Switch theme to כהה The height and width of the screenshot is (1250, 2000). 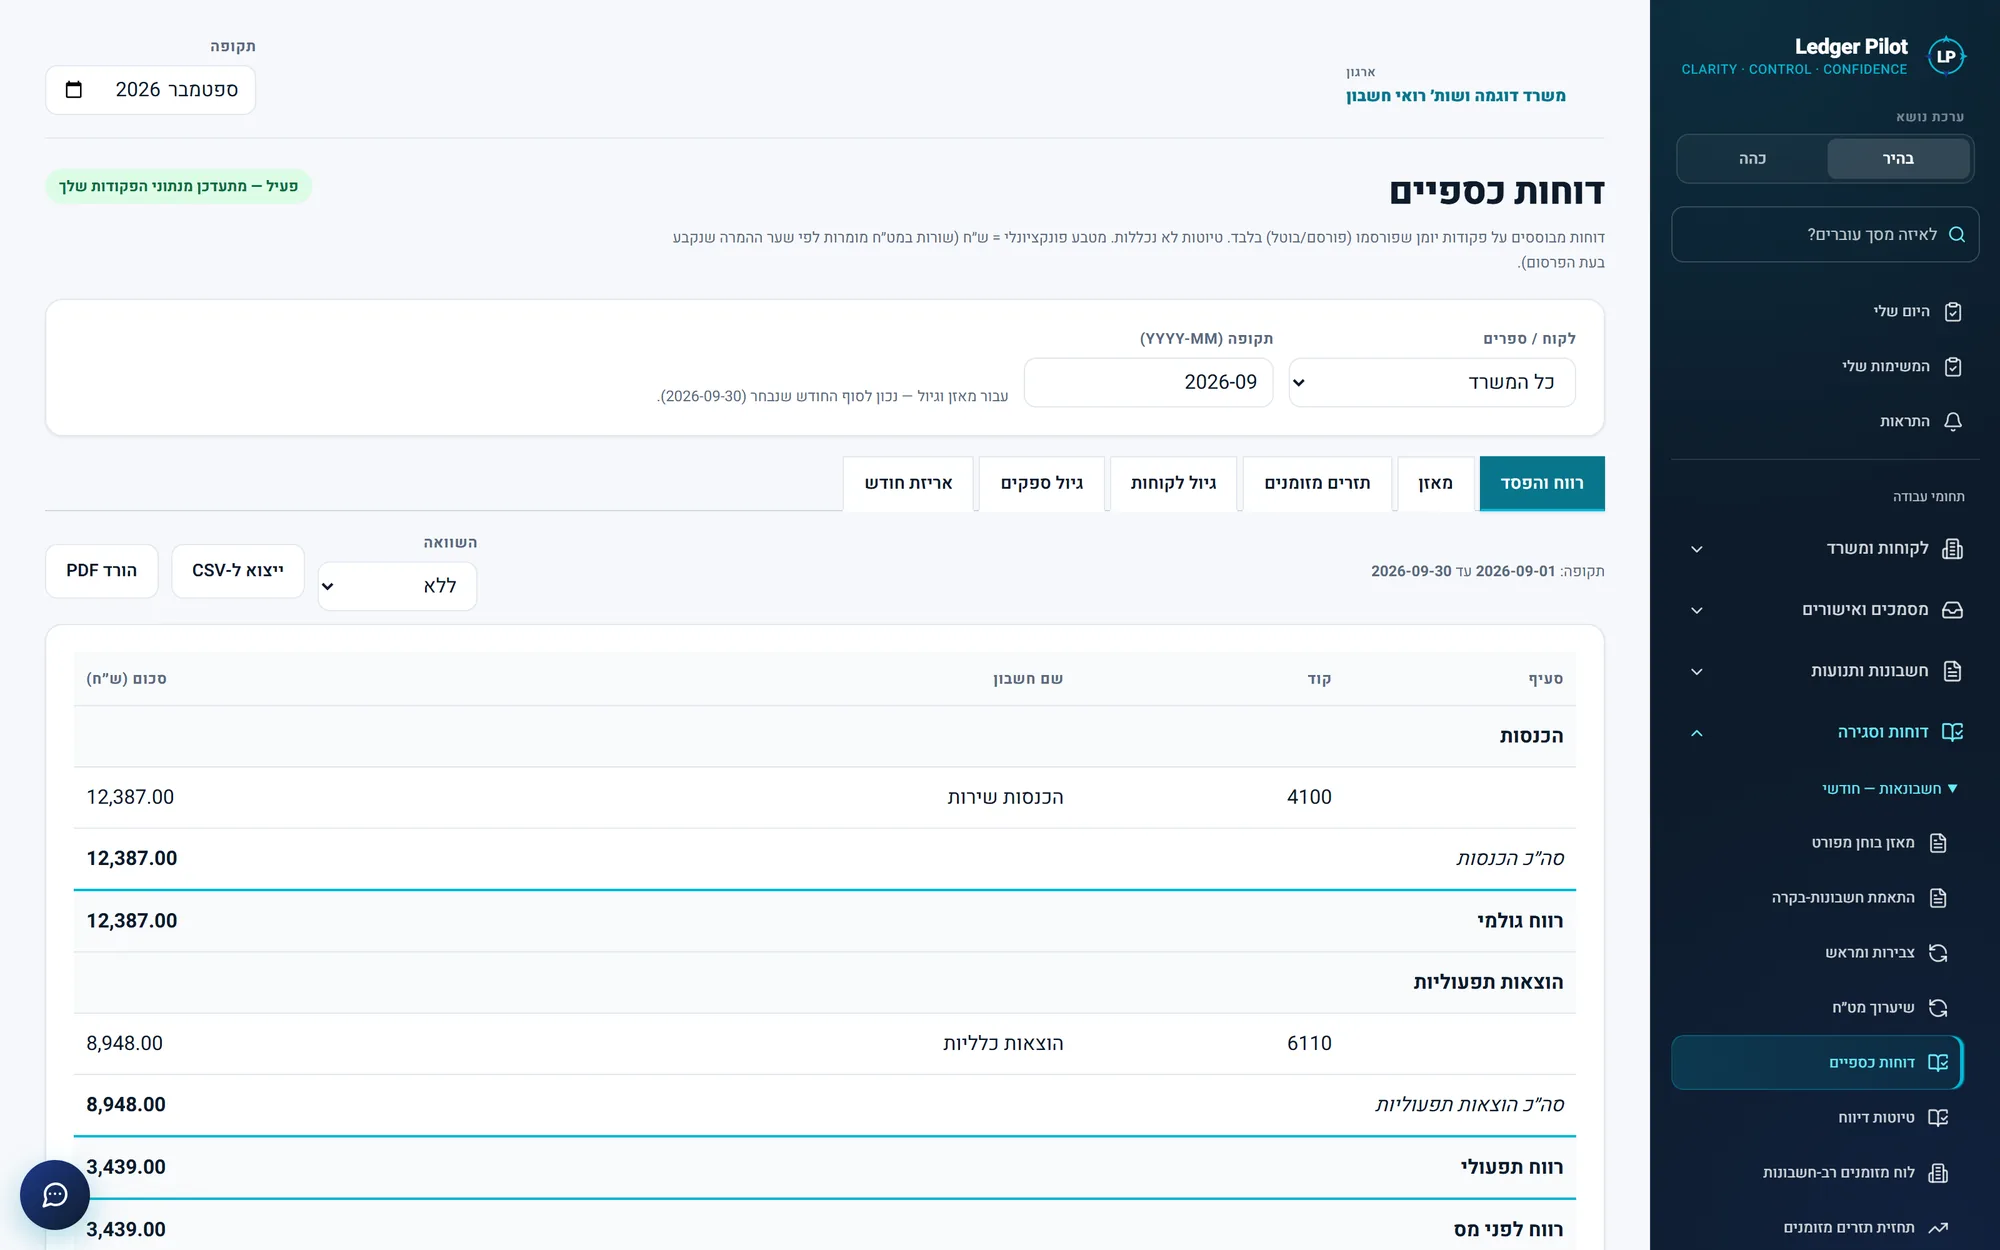click(1752, 159)
